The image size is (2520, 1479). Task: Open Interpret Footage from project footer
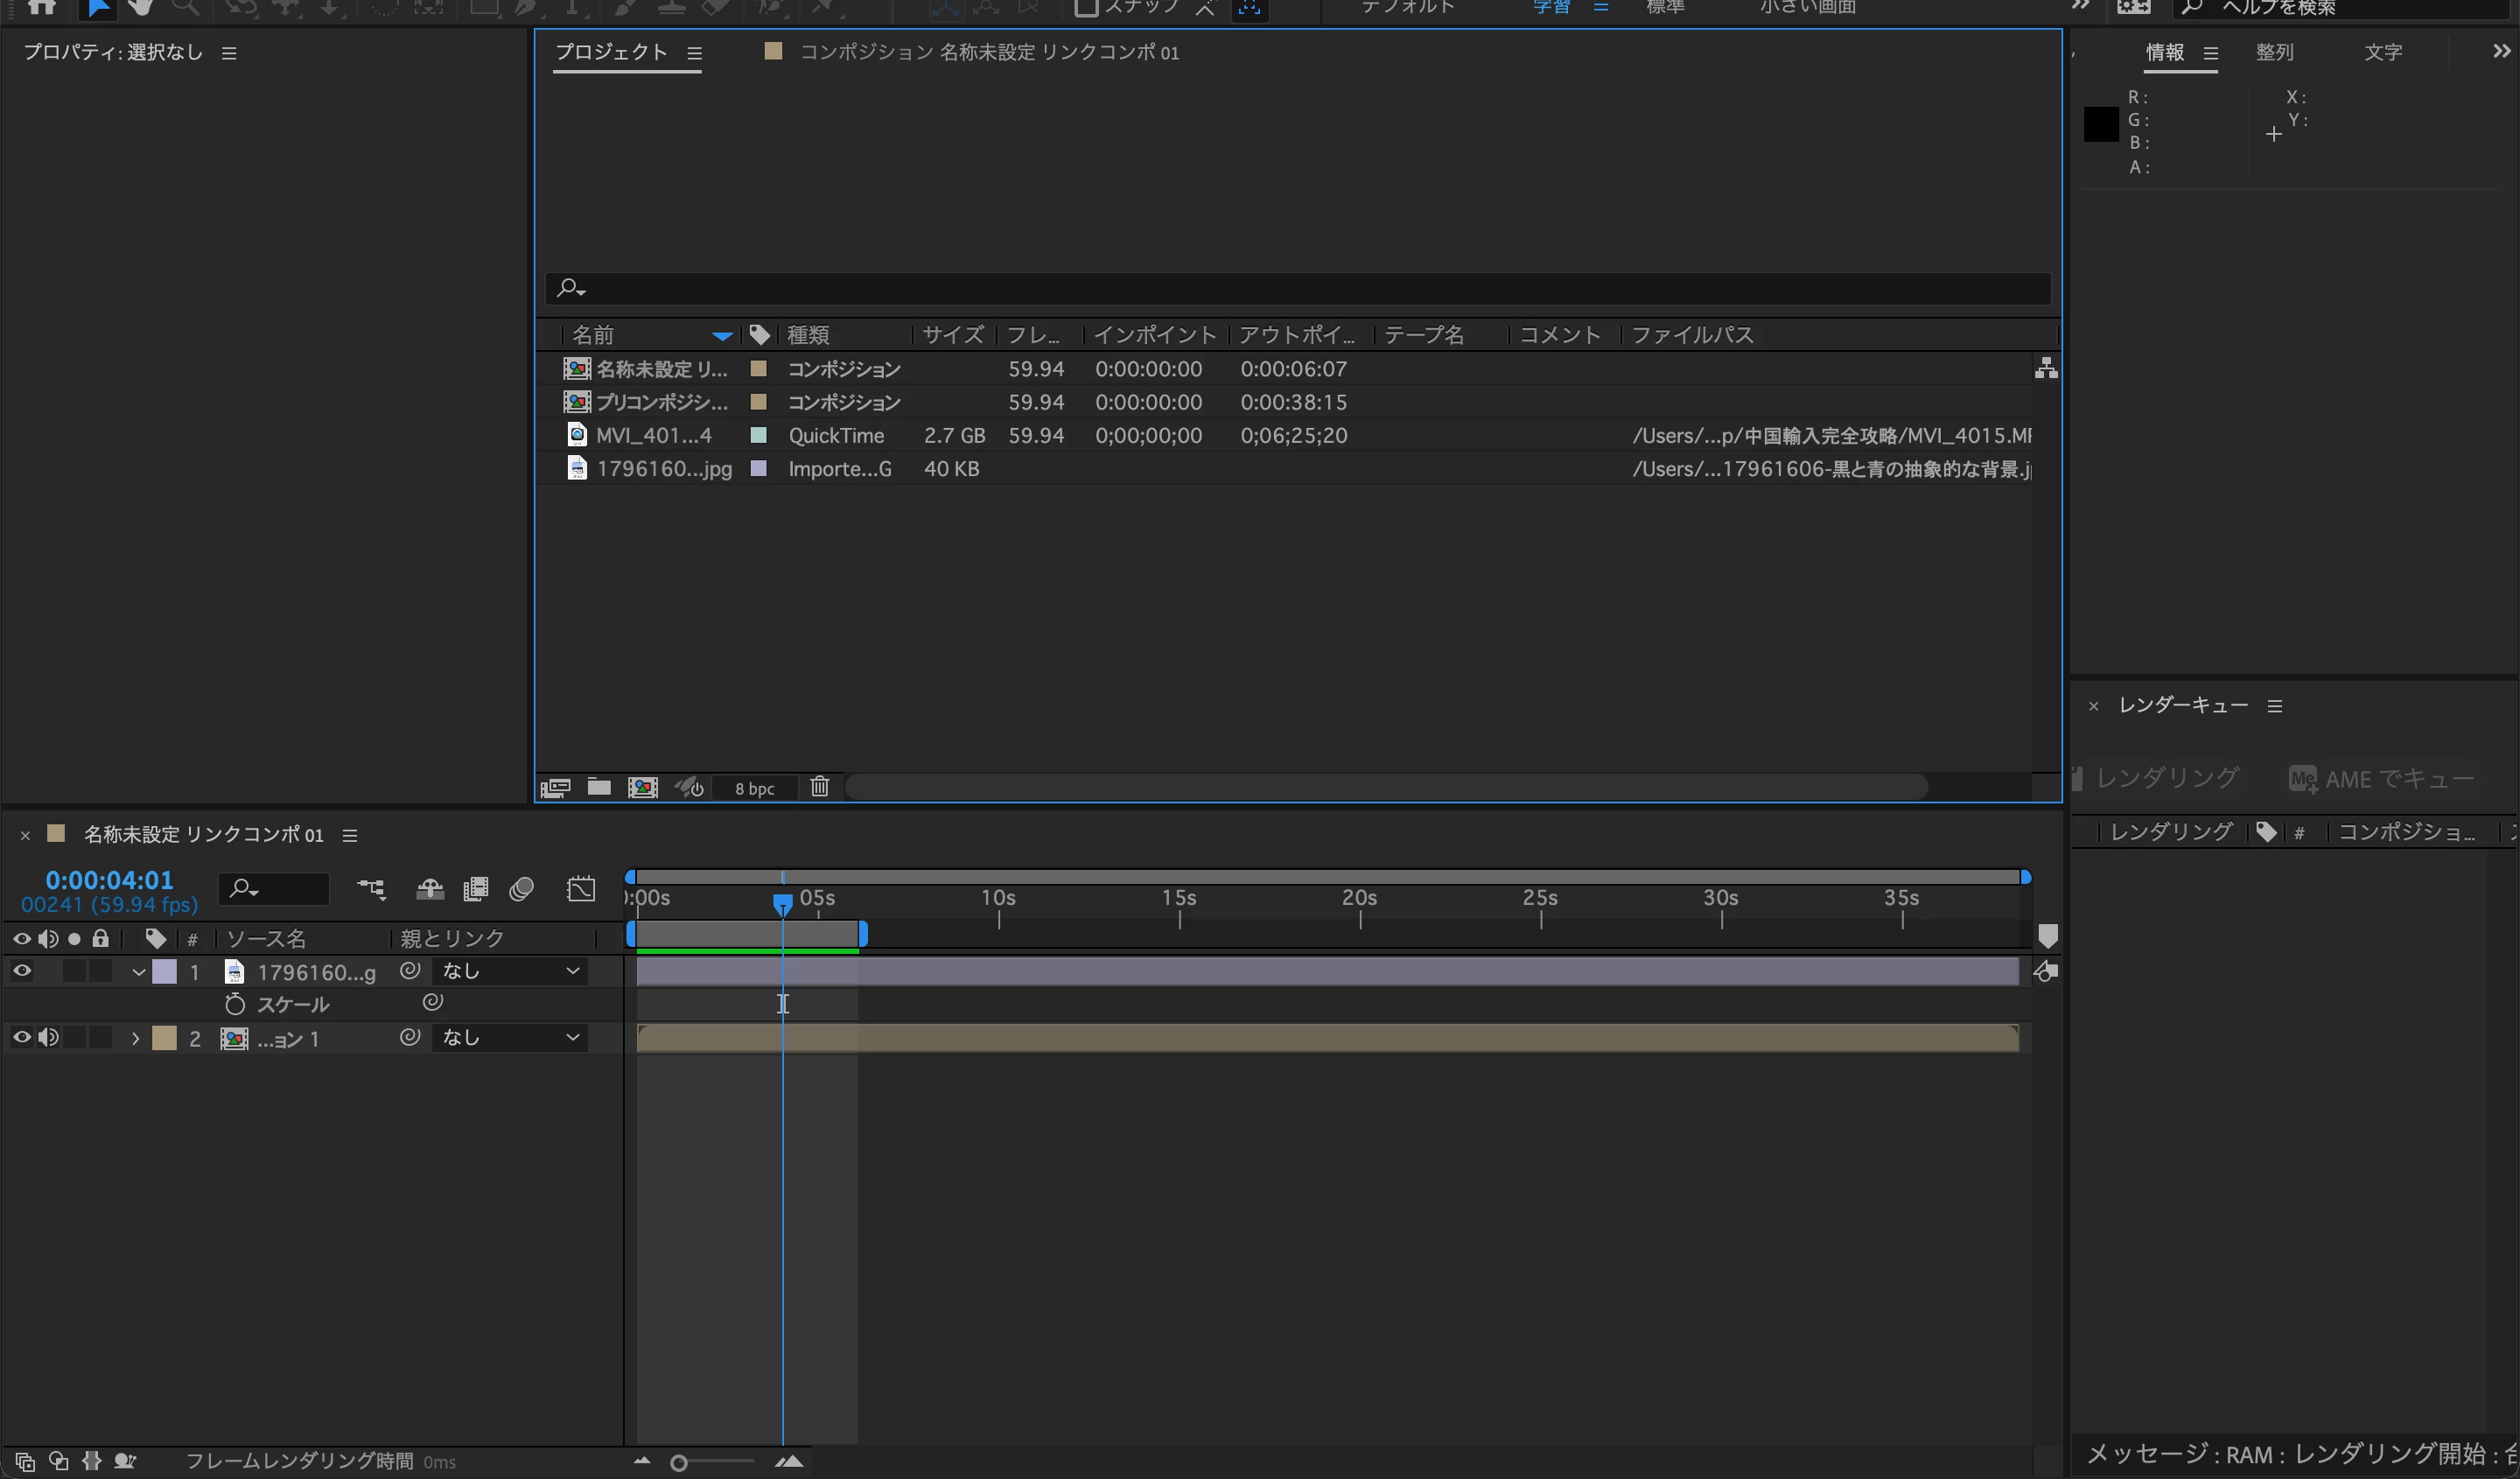[x=555, y=787]
